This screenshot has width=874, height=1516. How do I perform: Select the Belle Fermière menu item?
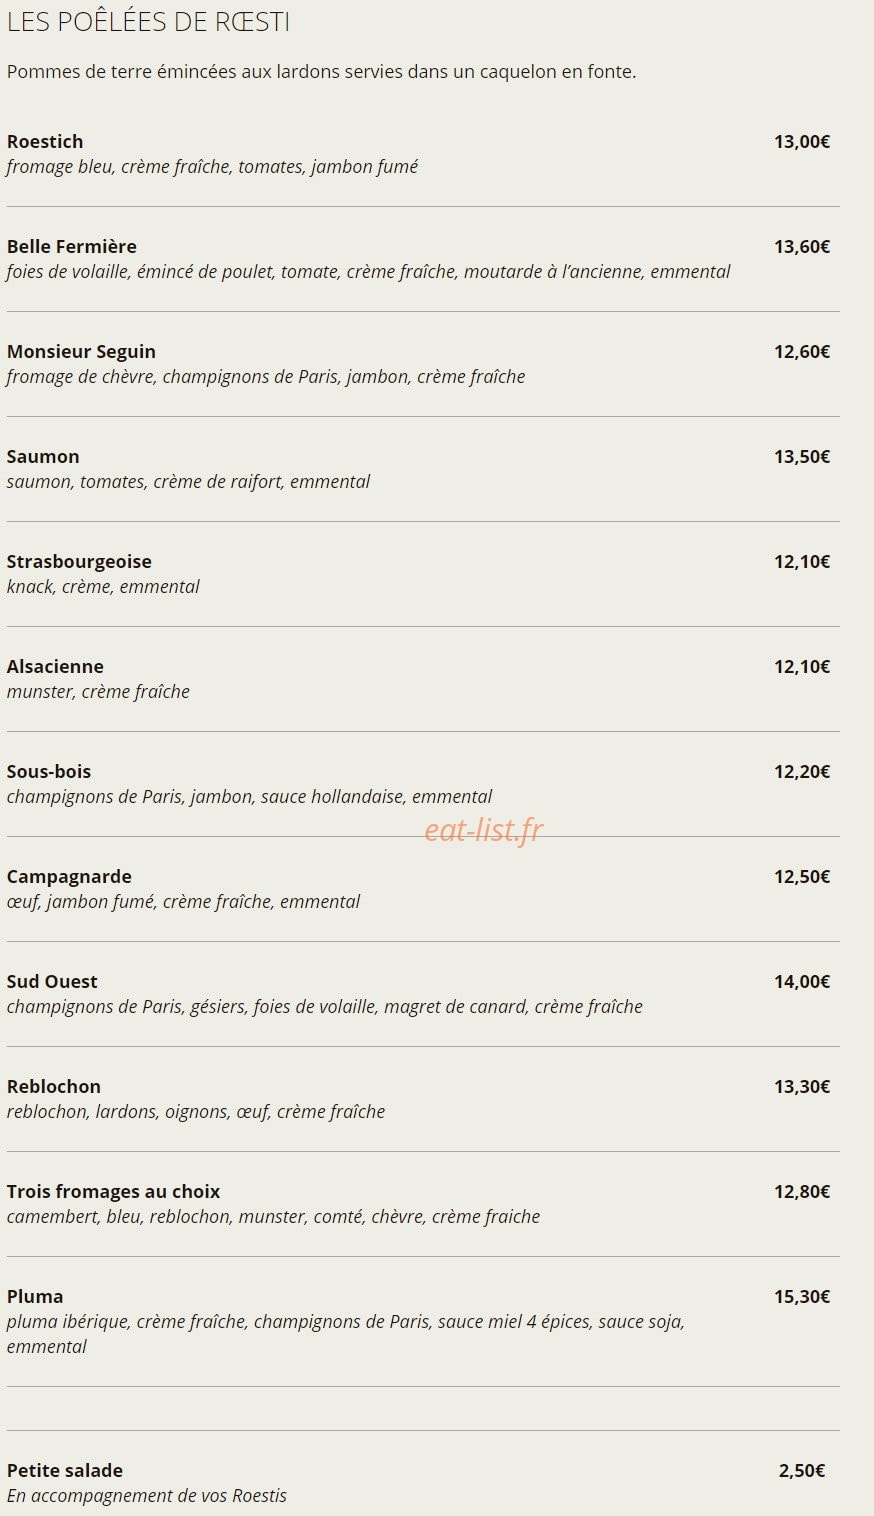point(72,247)
